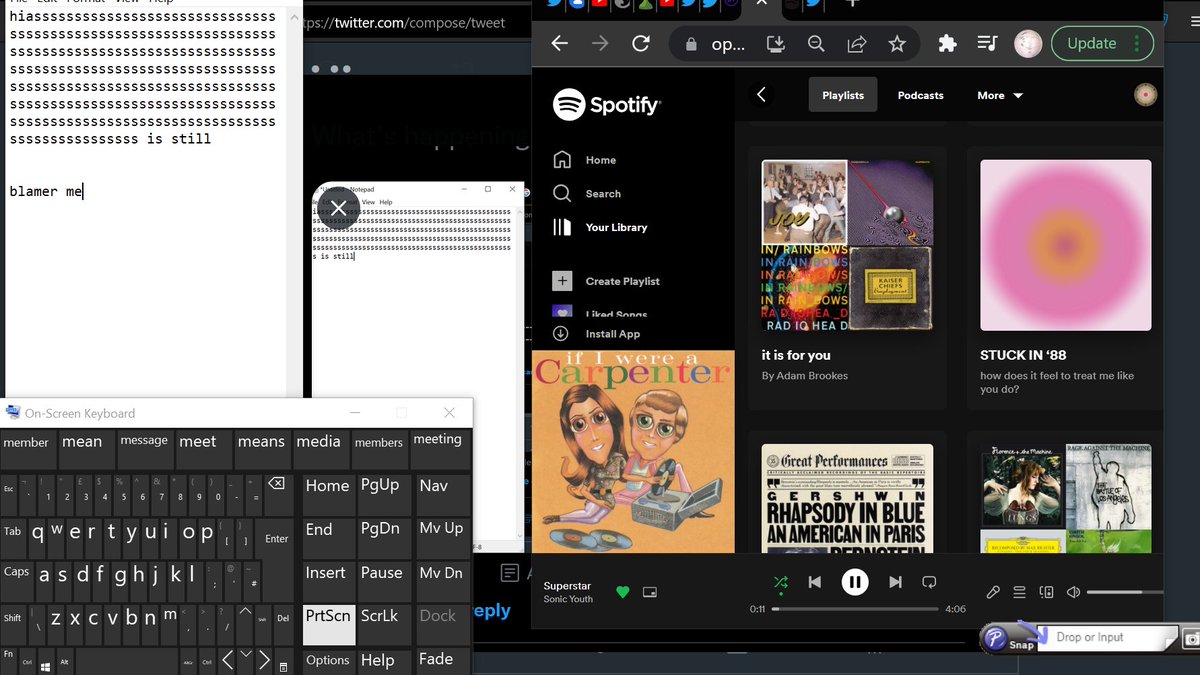Open the play queue icon
This screenshot has height=675, width=1200.
(1020, 592)
